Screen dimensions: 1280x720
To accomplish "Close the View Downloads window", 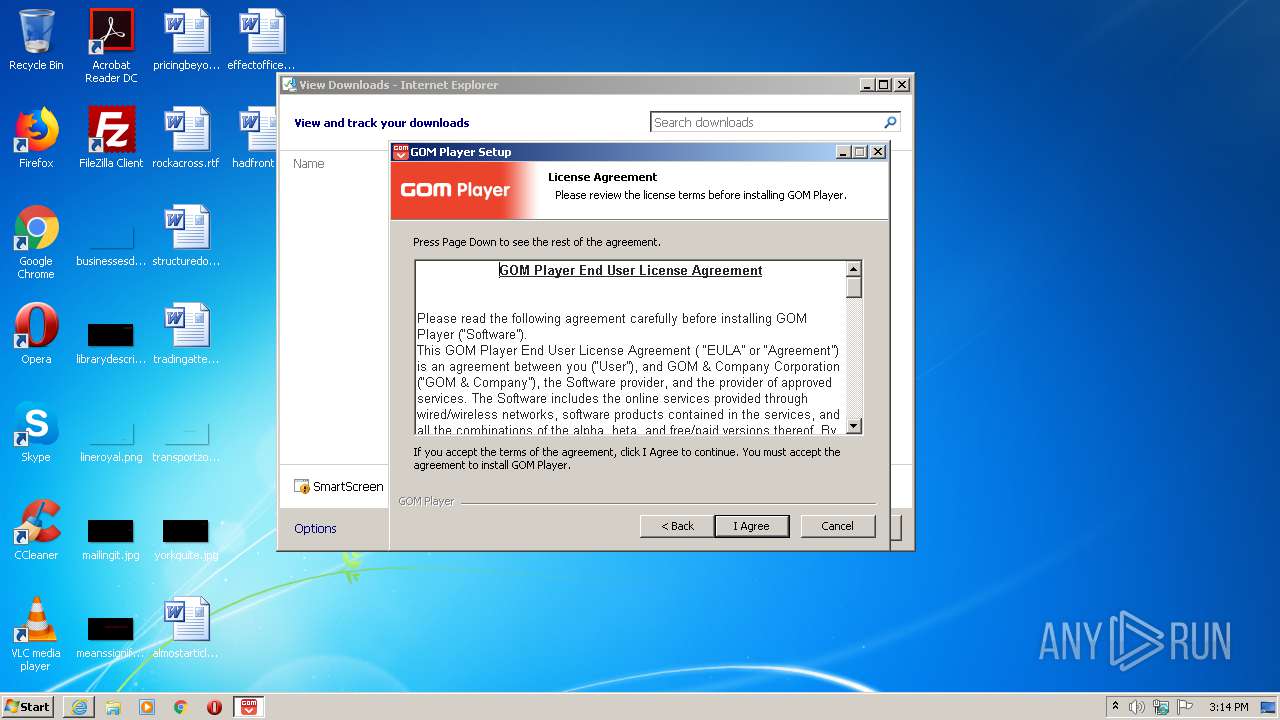I will (902, 85).
